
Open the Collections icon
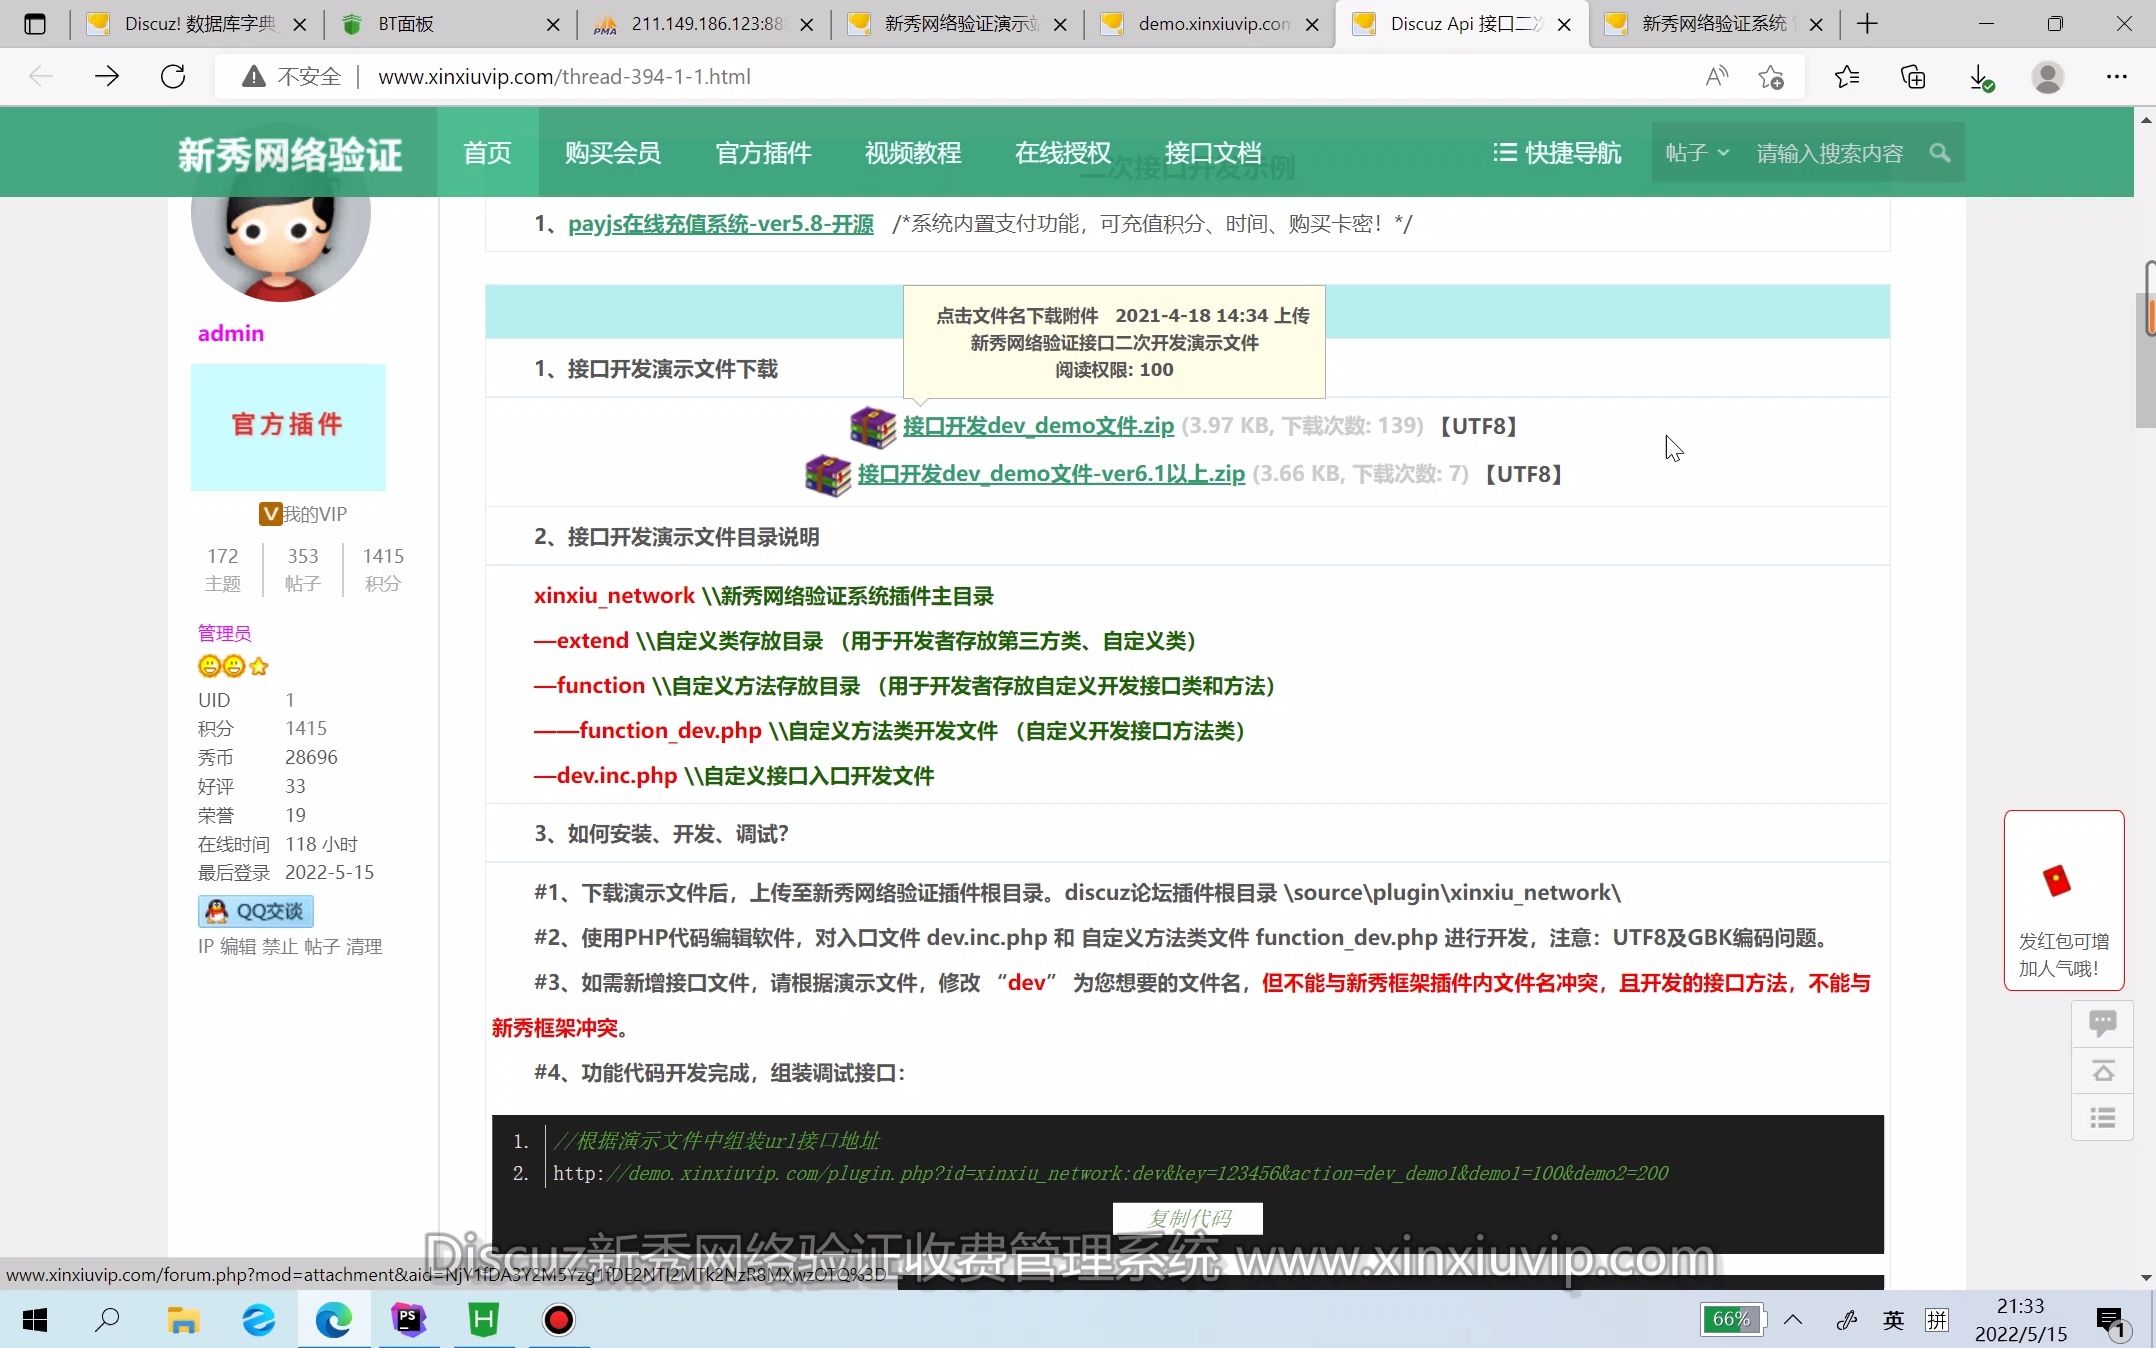1913,77
